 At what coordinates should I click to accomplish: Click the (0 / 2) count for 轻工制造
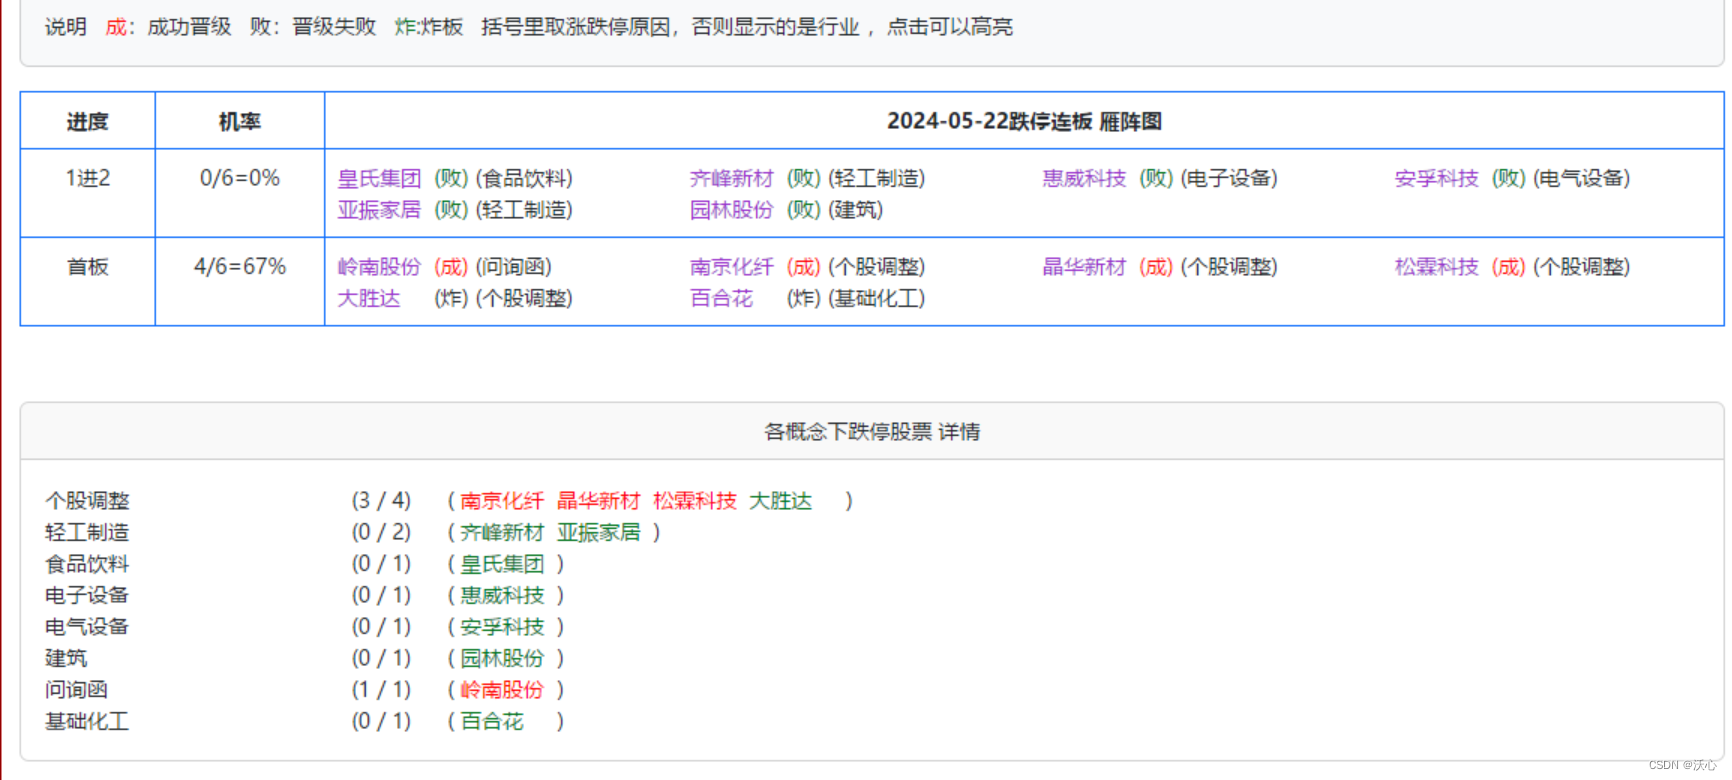(381, 533)
